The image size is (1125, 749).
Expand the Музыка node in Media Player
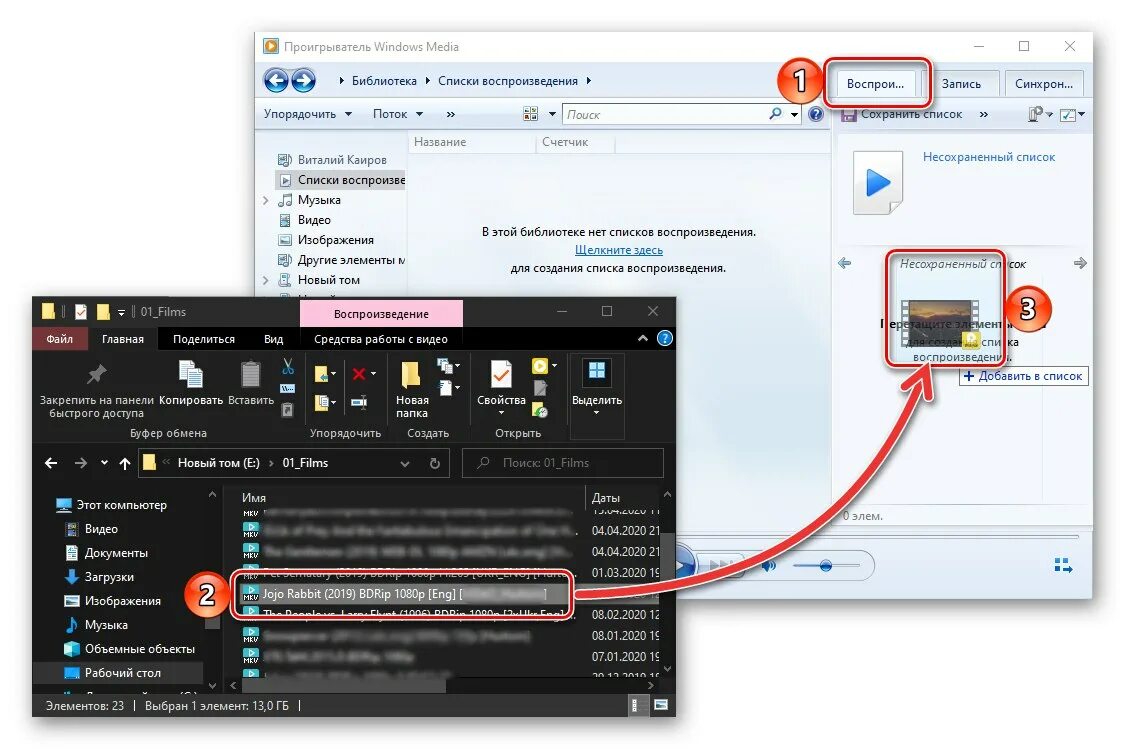(x=266, y=200)
